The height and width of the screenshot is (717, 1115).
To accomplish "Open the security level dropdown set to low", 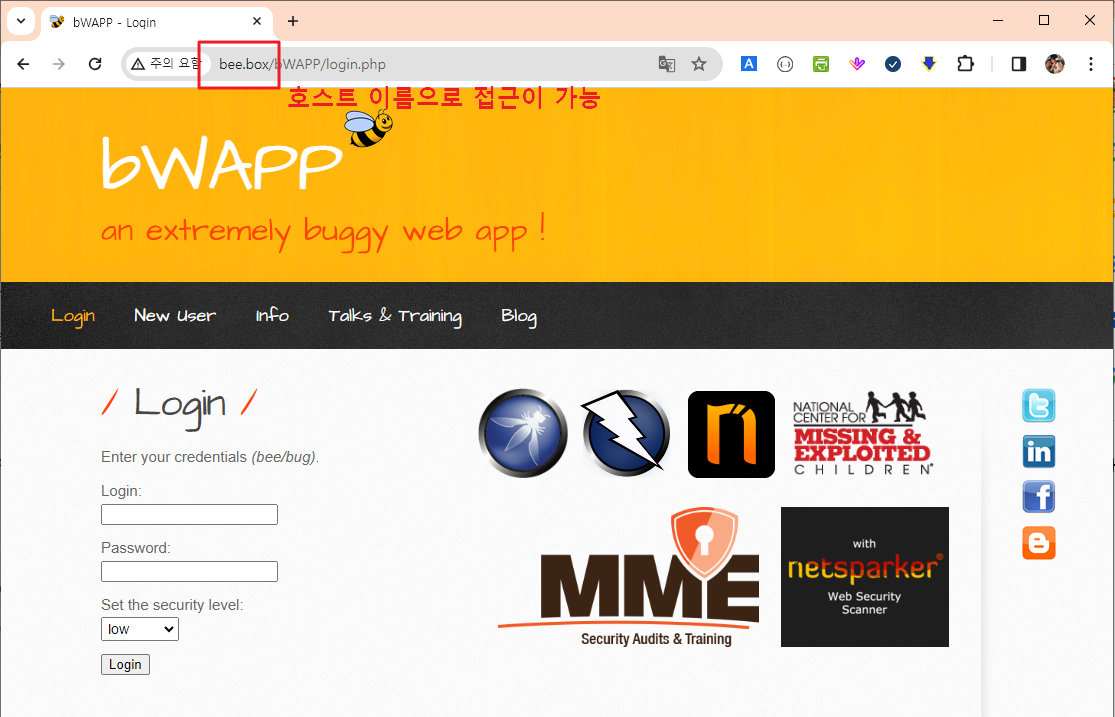I will pyautogui.click(x=140, y=629).
